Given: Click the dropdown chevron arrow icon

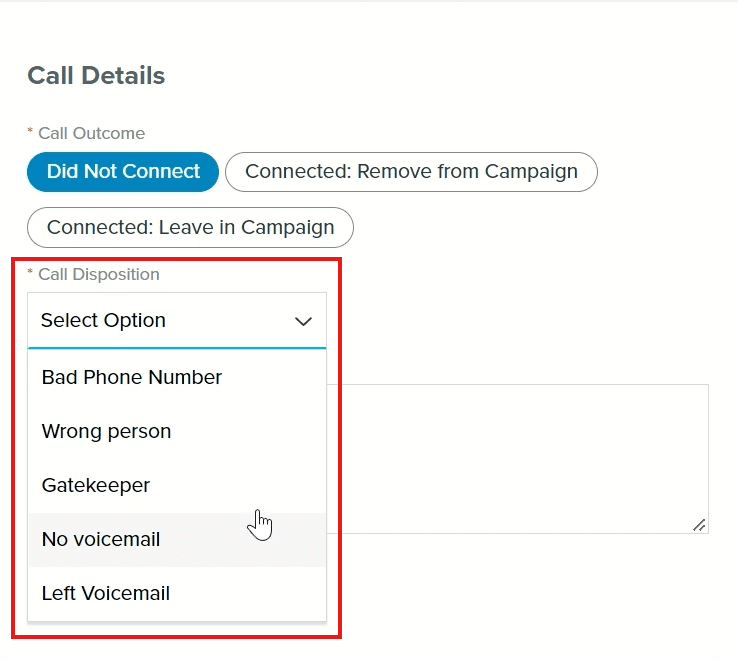Looking at the screenshot, I should click(303, 321).
